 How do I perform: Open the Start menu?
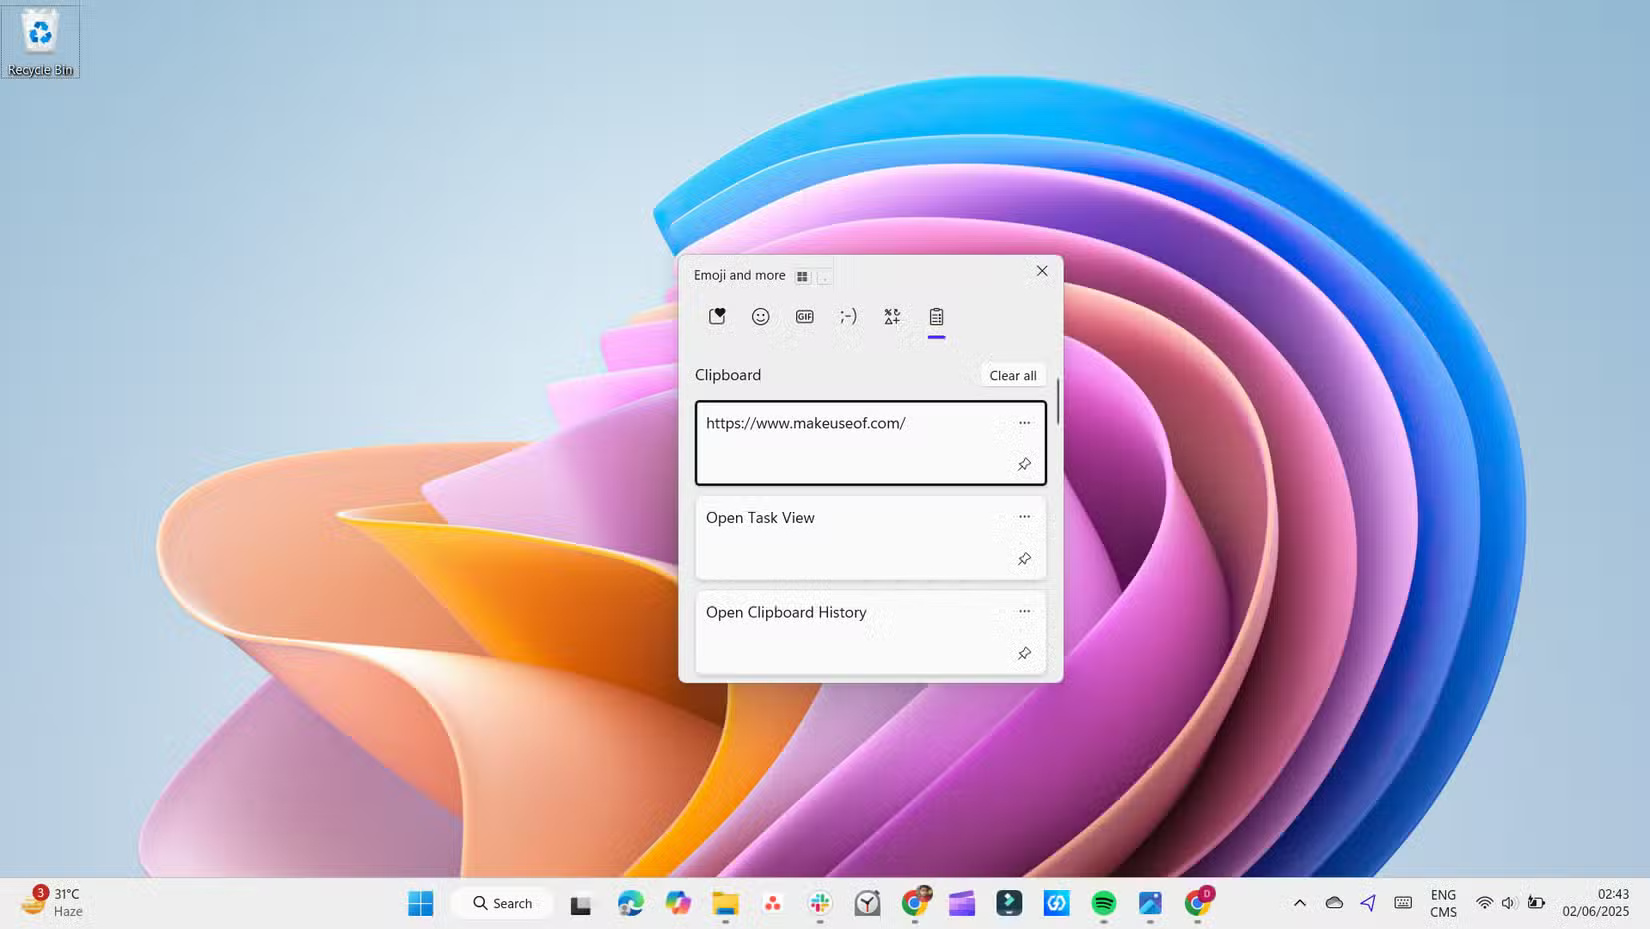tap(420, 902)
